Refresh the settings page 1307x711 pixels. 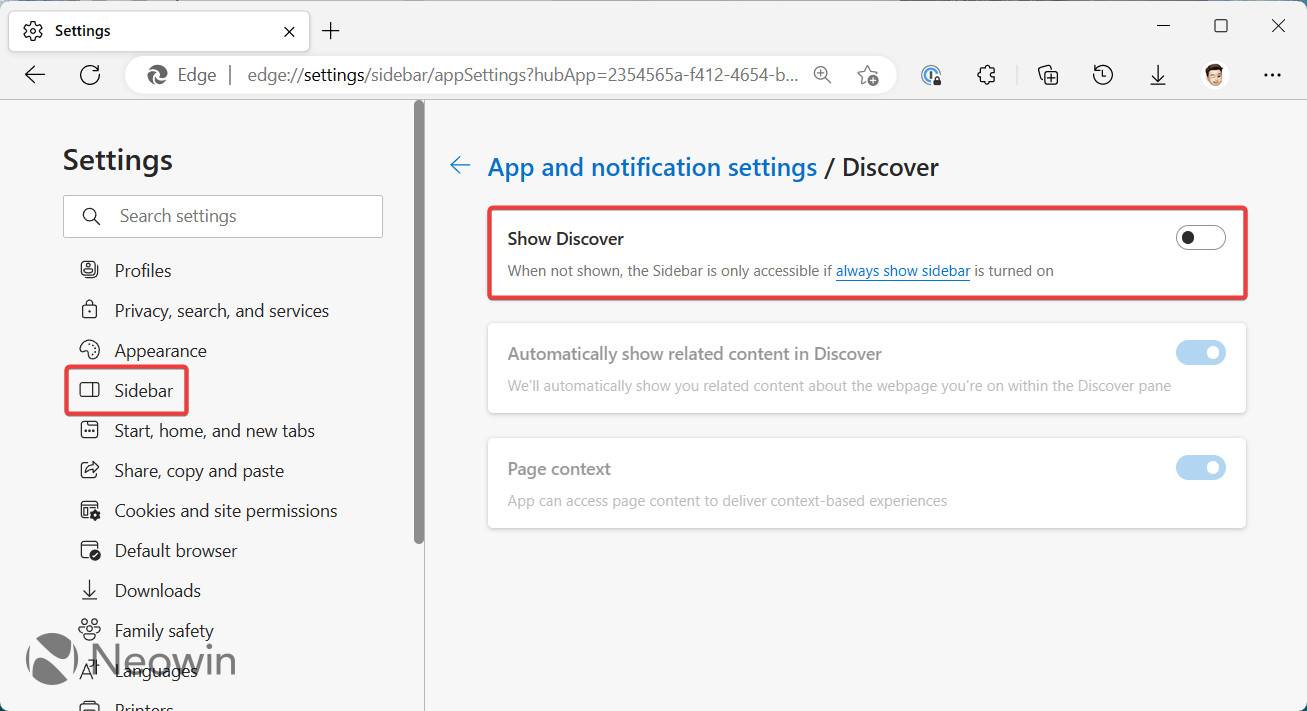point(90,74)
